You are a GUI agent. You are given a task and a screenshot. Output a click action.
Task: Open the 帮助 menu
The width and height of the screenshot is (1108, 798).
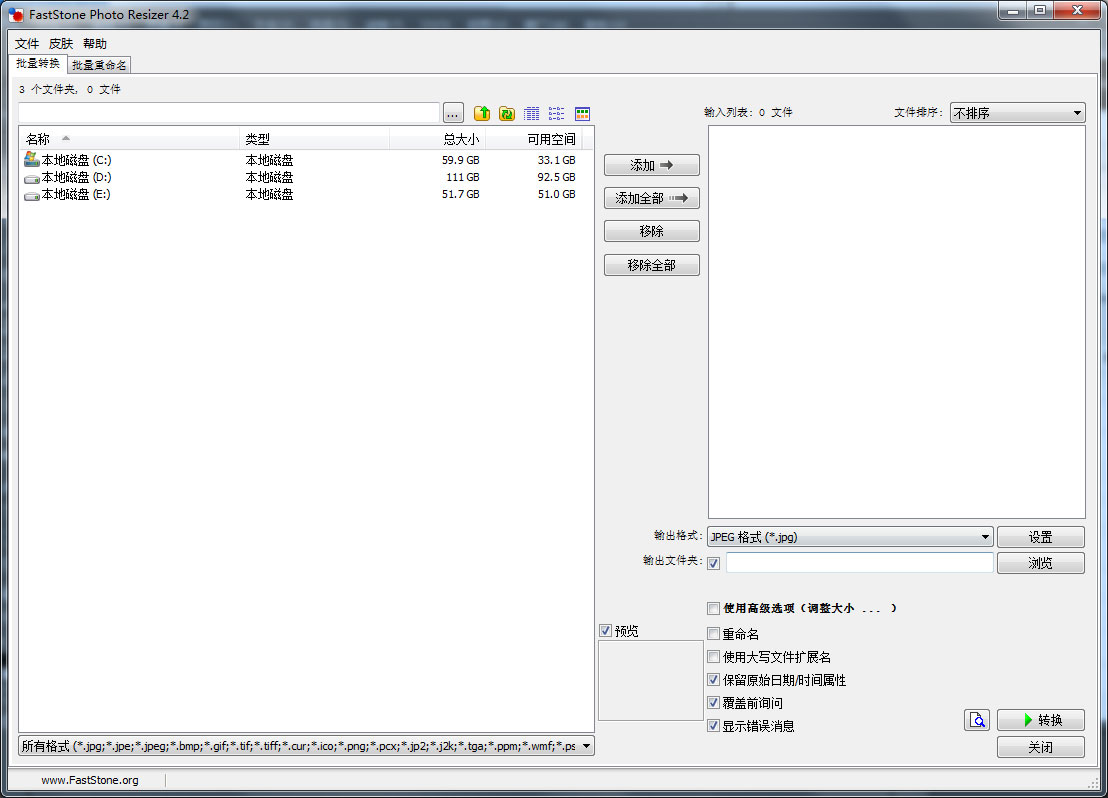(x=95, y=44)
